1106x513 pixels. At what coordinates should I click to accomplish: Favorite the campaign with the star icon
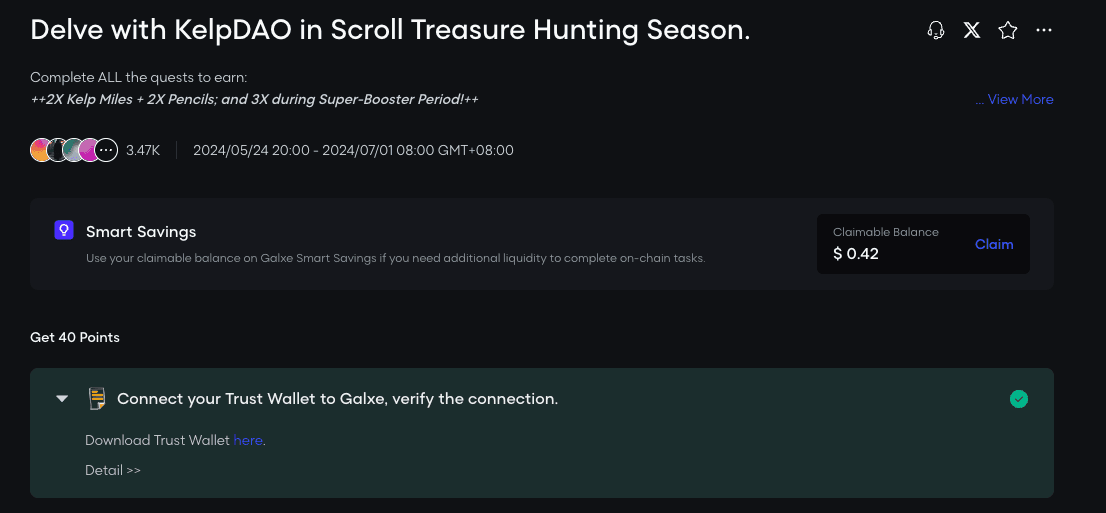(1008, 30)
